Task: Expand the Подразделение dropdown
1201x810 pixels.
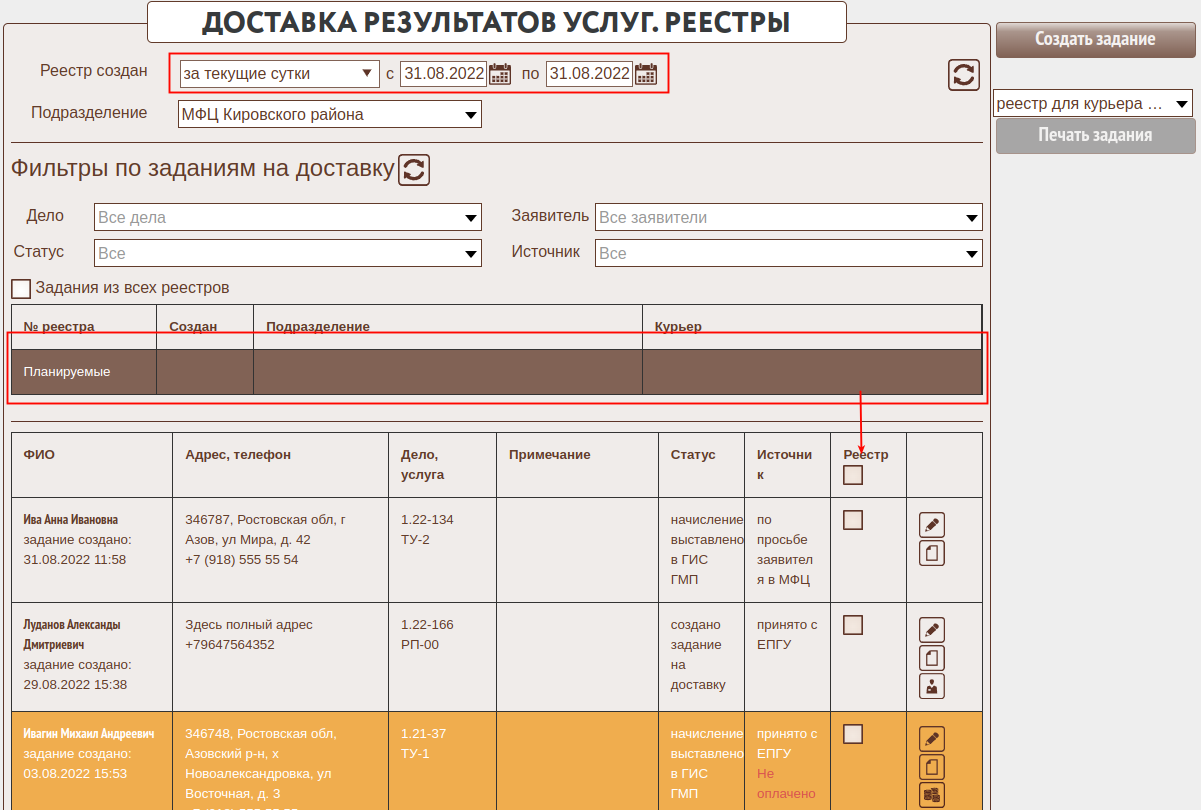Action: tap(329, 115)
